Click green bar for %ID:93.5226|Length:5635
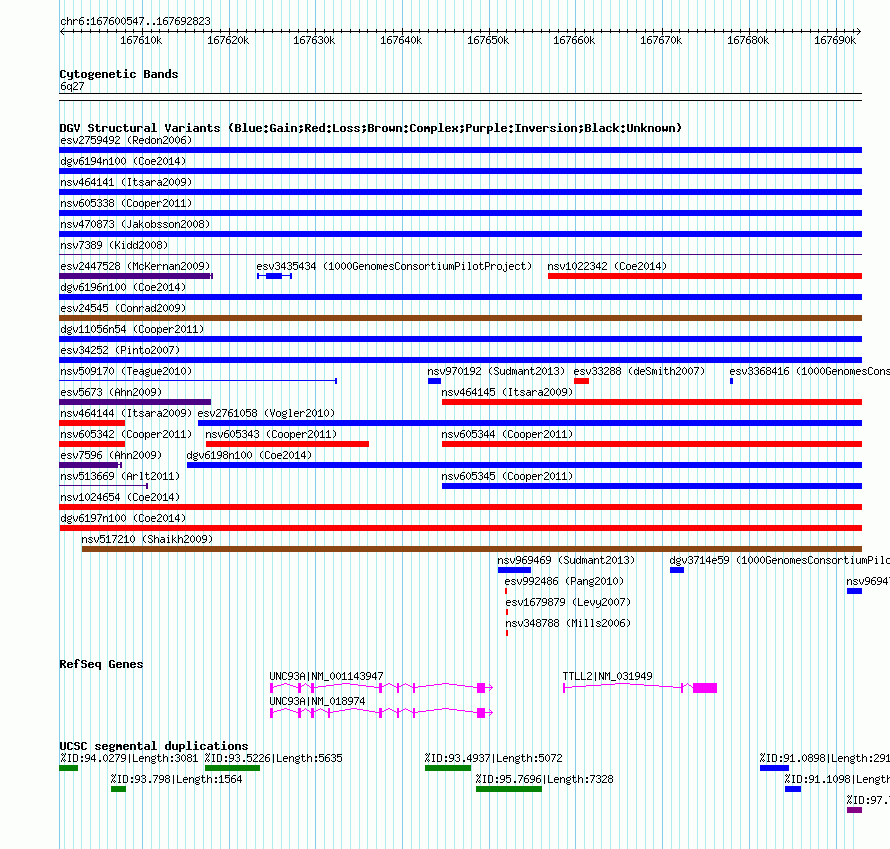 (232, 768)
